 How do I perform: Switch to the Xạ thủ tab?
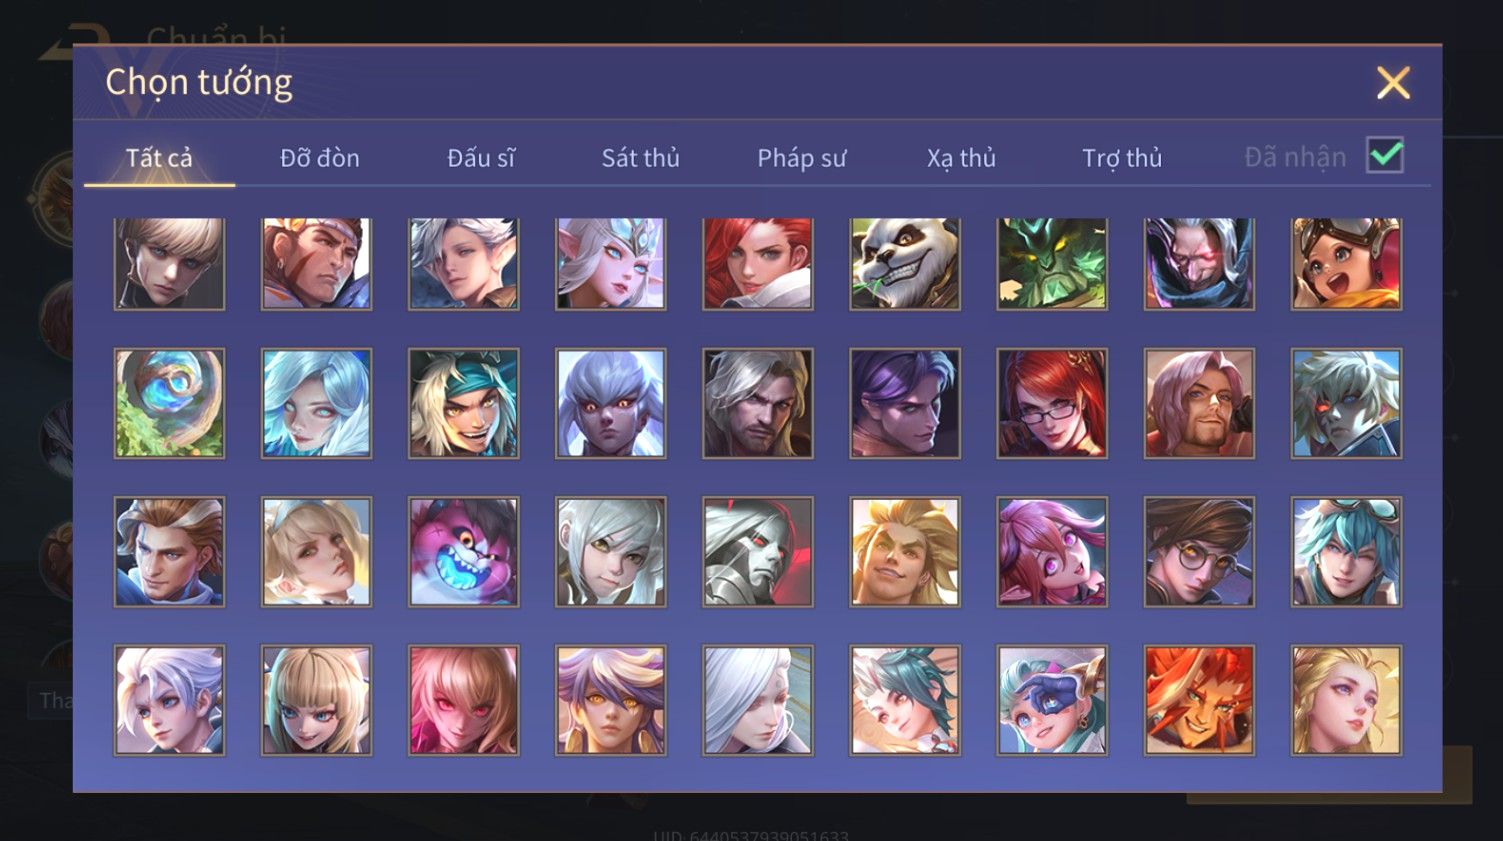[x=961, y=158]
